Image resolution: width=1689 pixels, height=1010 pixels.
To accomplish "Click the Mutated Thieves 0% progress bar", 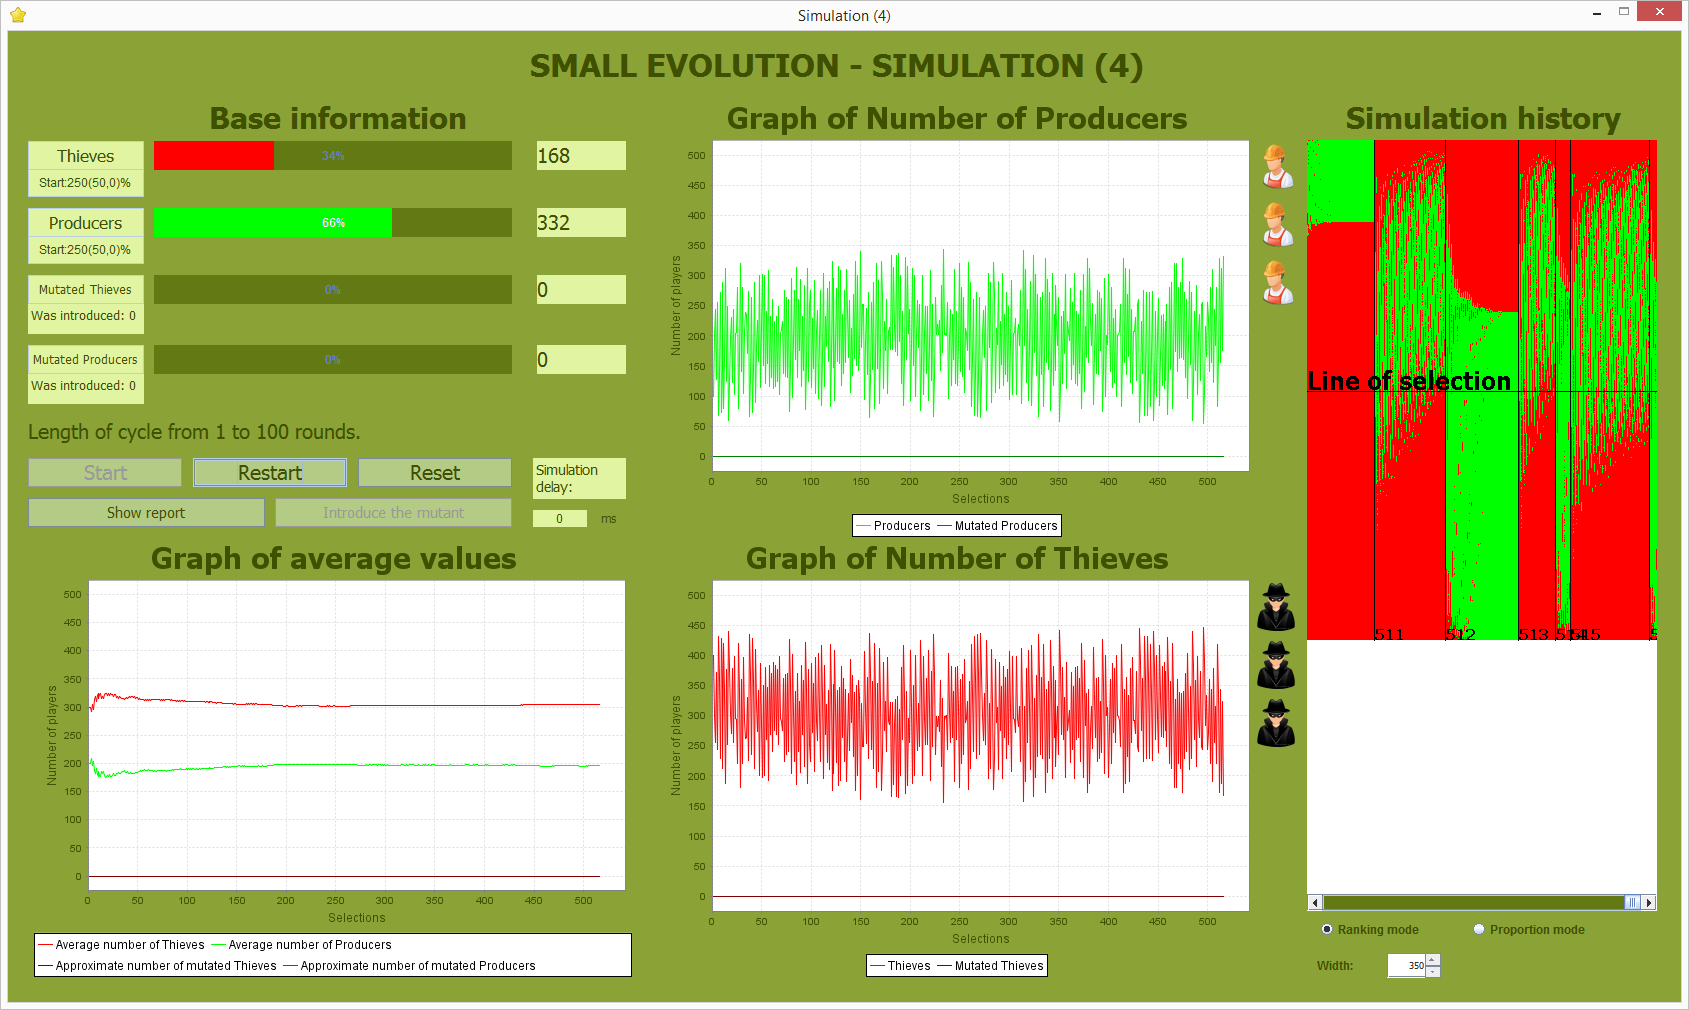I will coord(333,289).
